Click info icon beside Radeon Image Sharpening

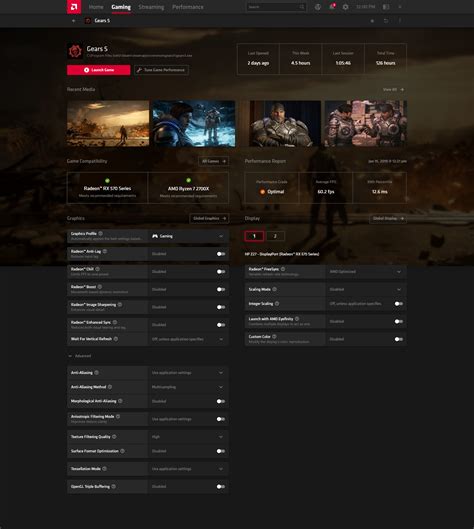[120, 304]
